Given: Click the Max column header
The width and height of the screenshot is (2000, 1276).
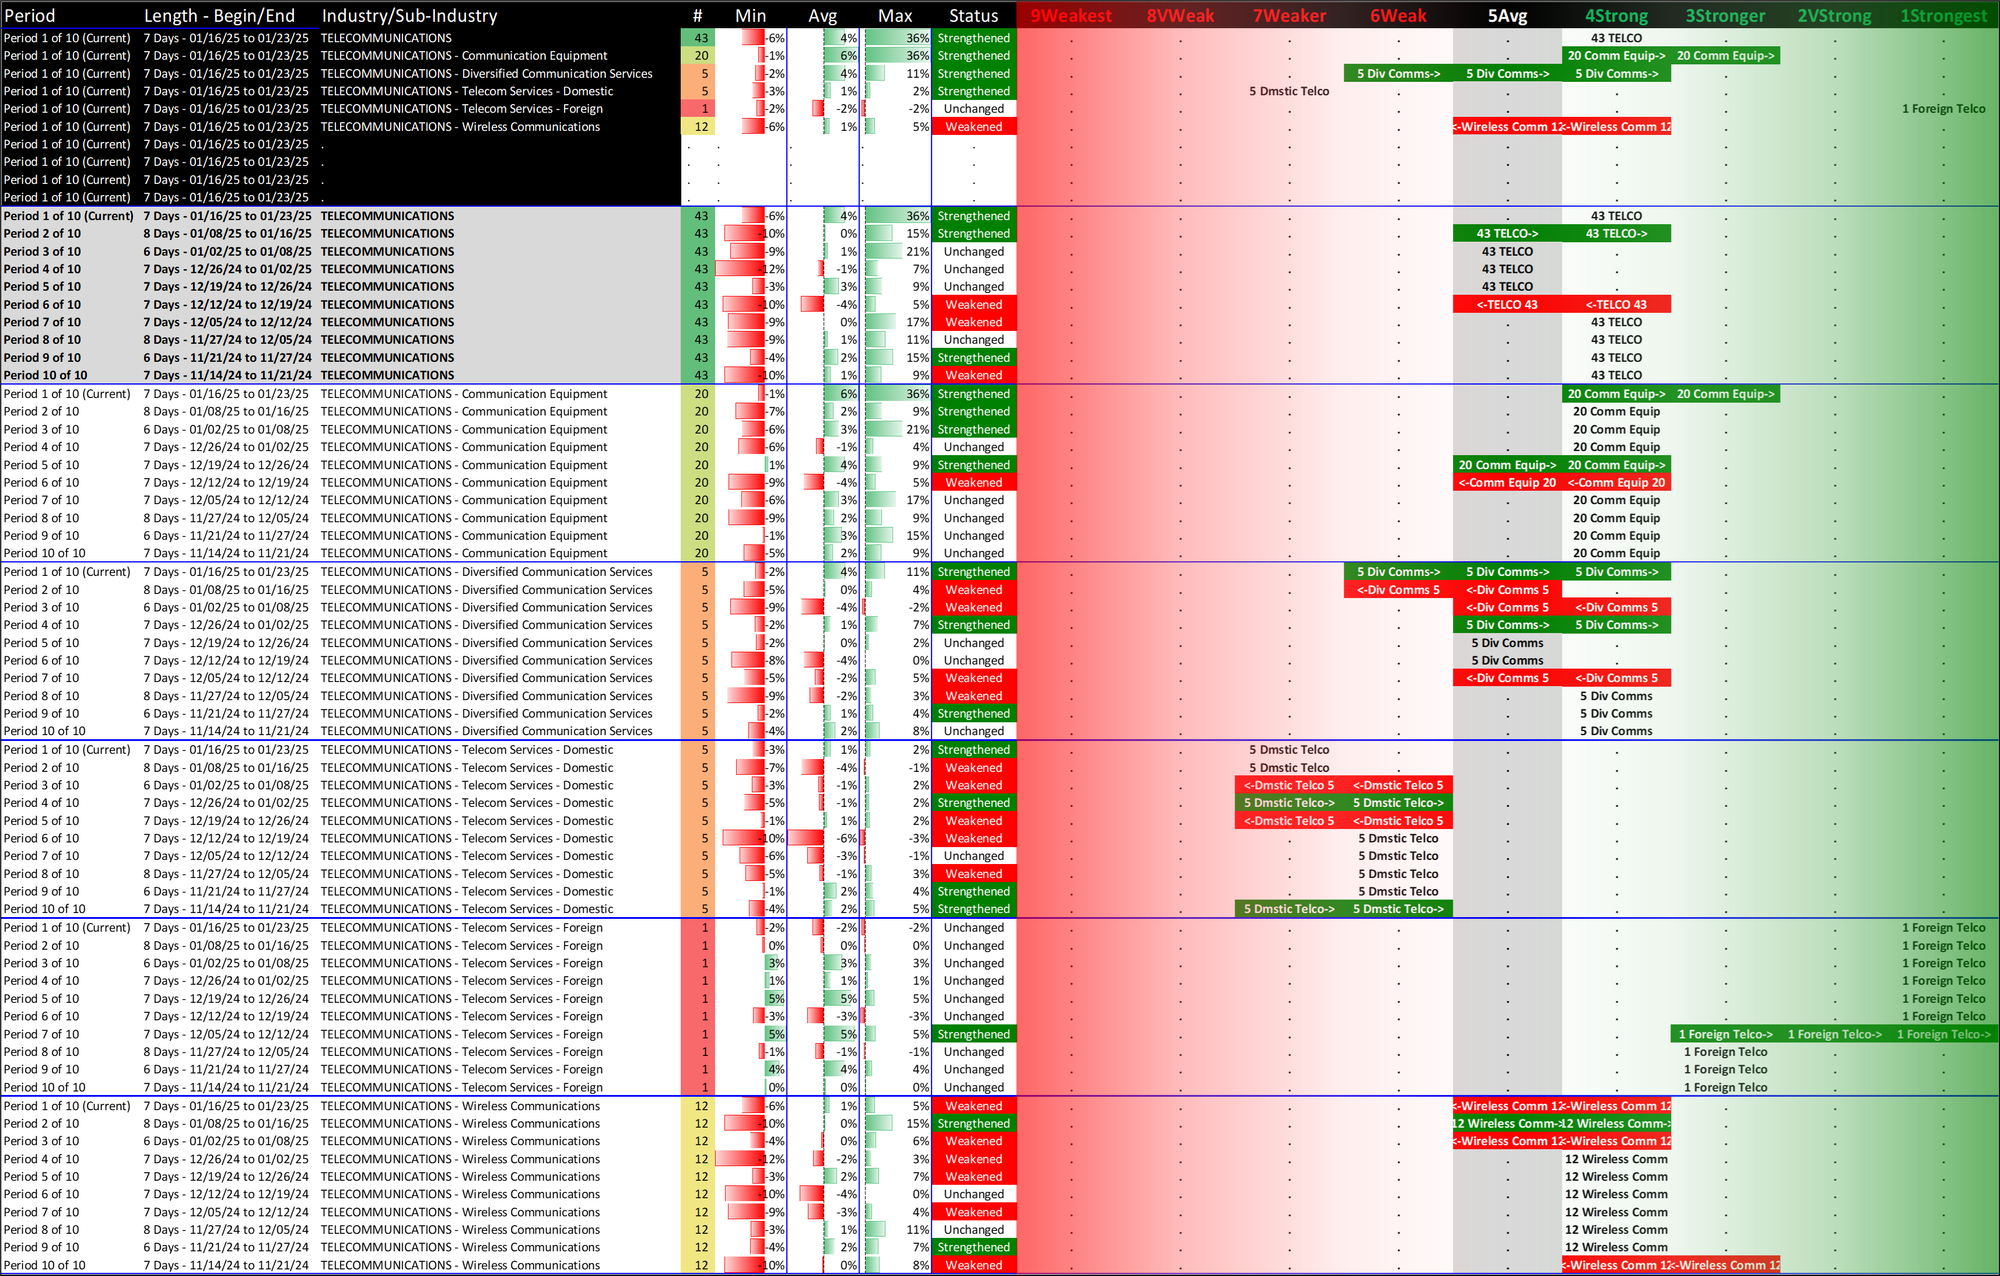Looking at the screenshot, I should click(x=895, y=16).
